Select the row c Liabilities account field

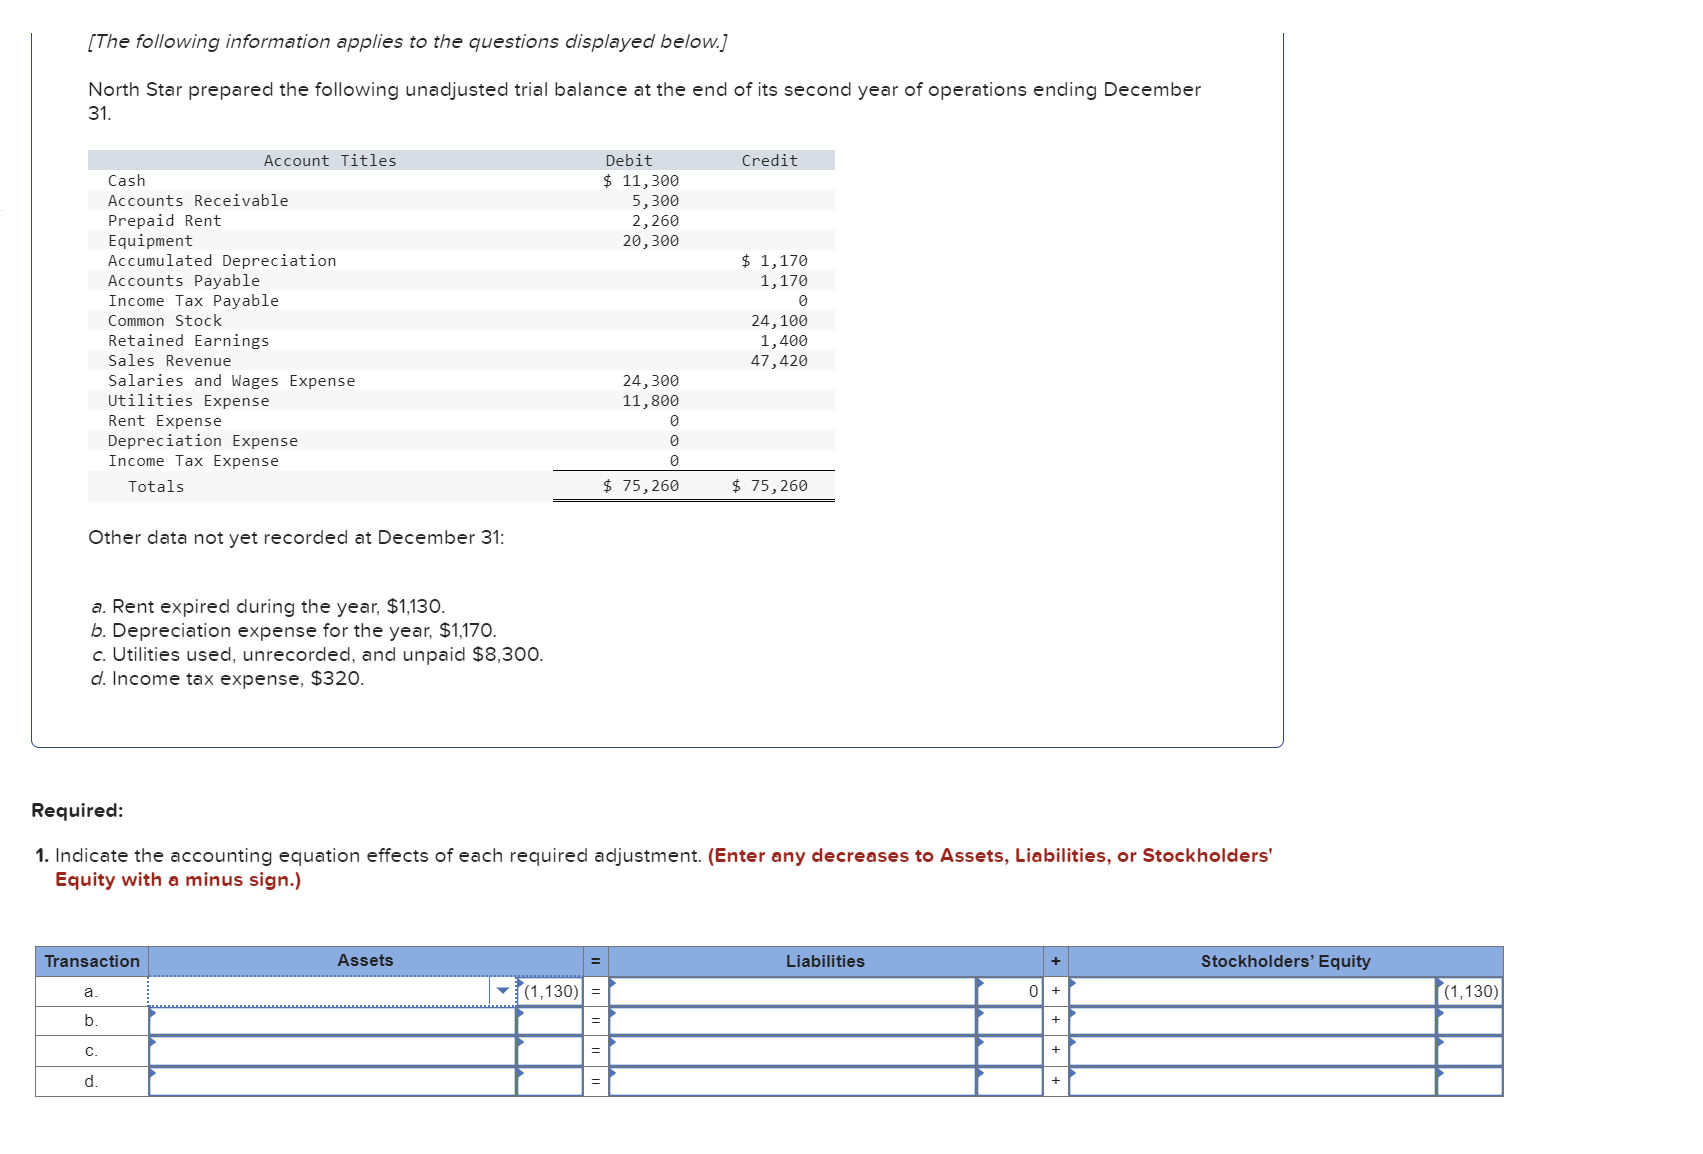(x=792, y=1051)
